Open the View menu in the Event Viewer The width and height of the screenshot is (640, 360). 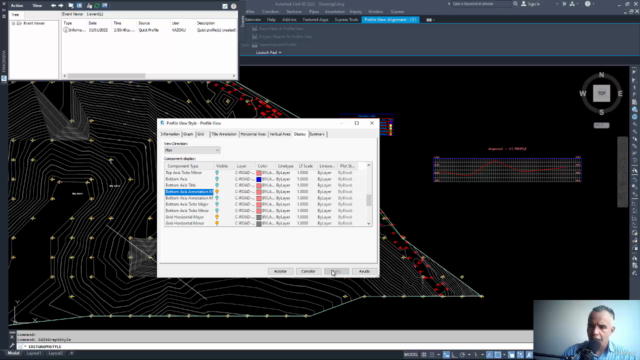[37, 6]
